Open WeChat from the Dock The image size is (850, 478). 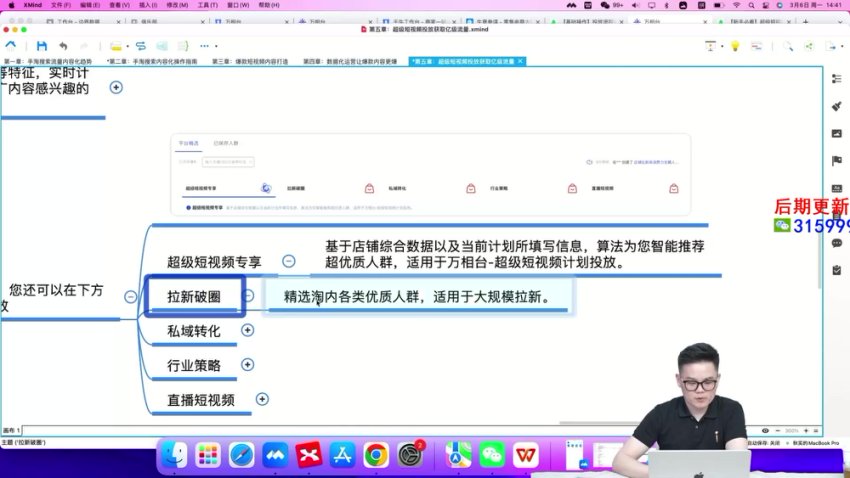click(x=491, y=455)
